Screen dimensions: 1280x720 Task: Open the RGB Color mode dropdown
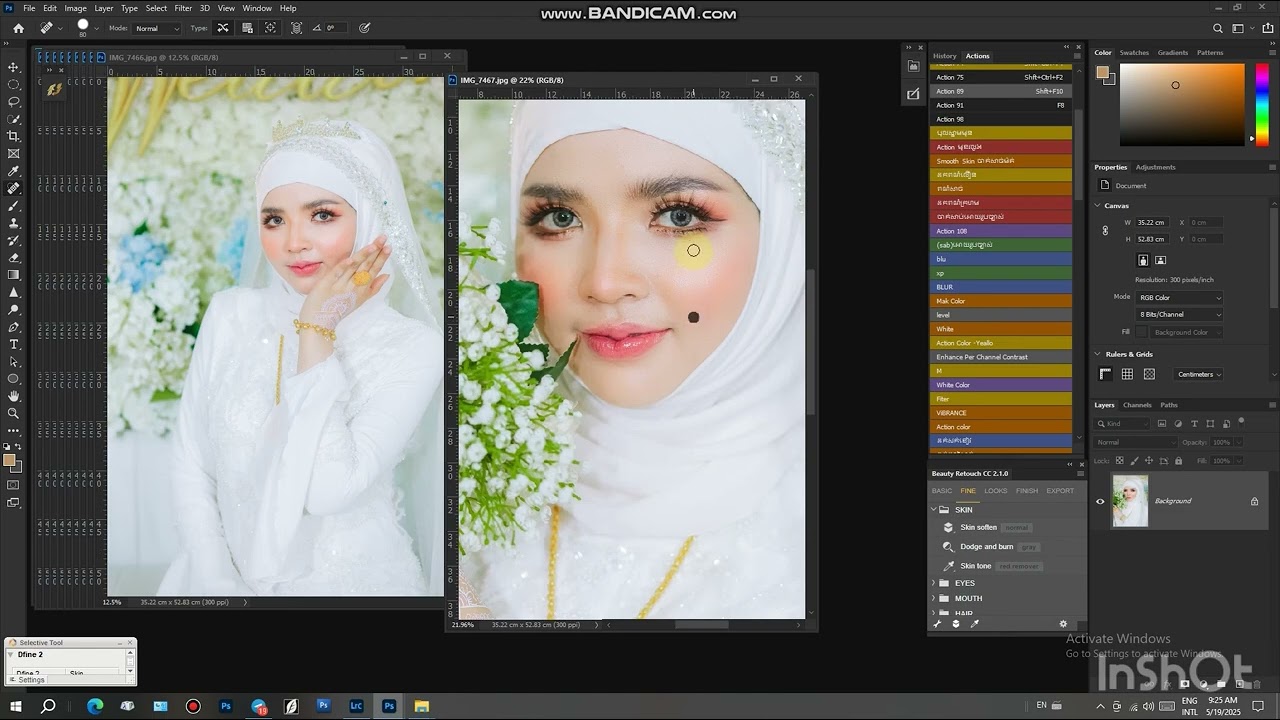1178,297
